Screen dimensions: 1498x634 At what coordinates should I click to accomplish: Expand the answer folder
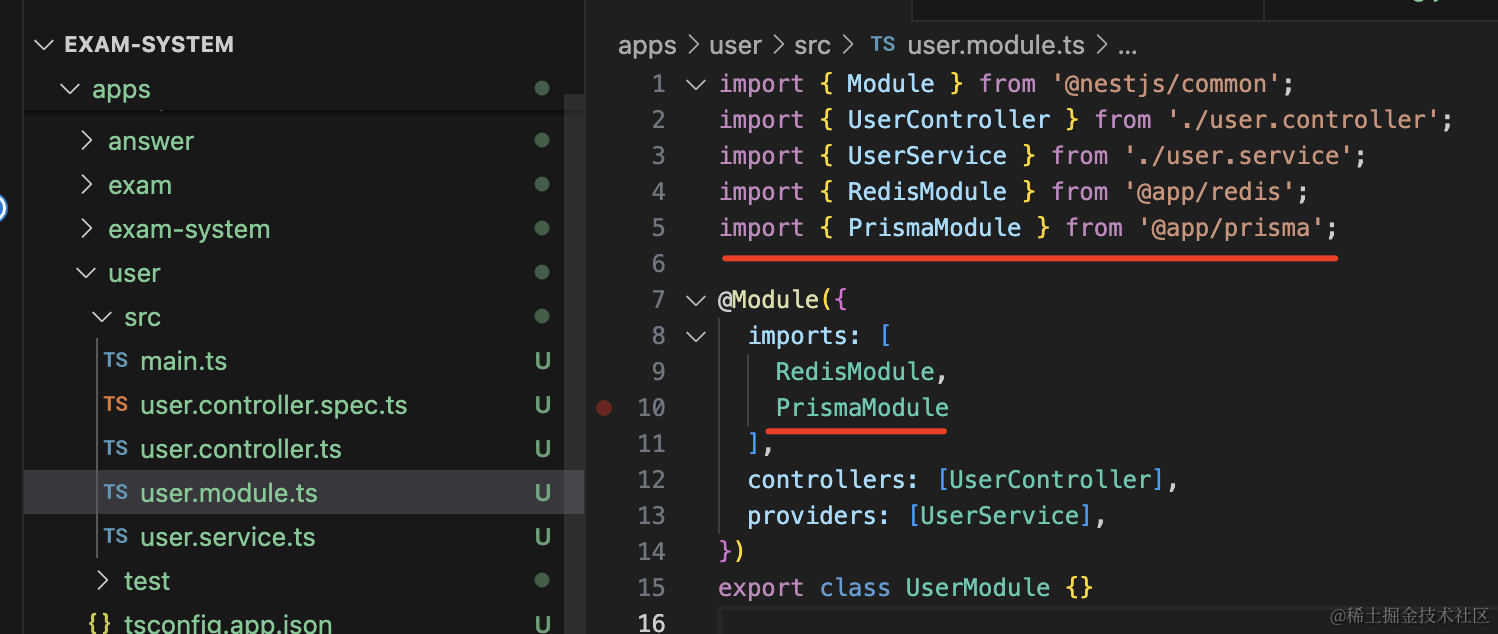[87, 141]
